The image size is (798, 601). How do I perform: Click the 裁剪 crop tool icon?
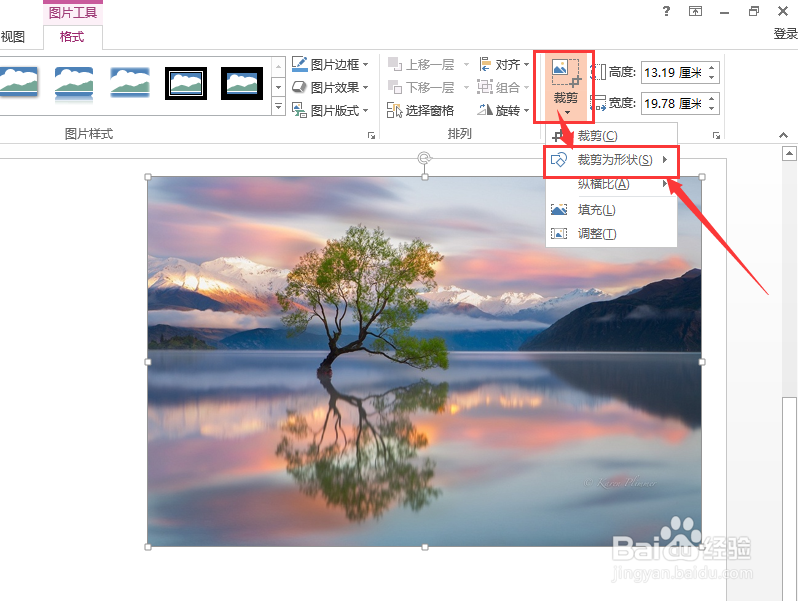coord(565,72)
